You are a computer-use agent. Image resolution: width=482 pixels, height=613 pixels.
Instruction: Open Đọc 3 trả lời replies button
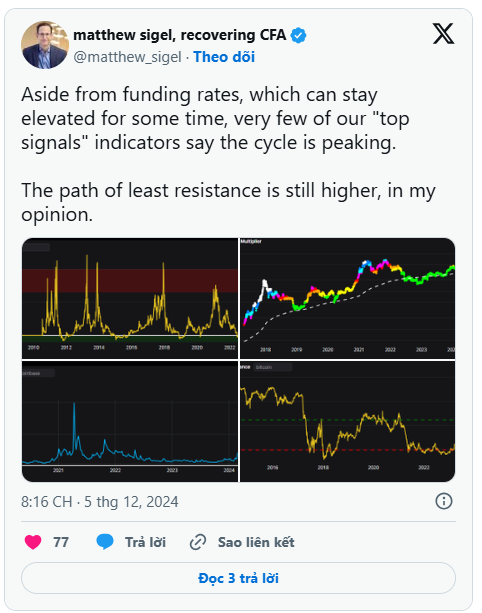[238, 578]
